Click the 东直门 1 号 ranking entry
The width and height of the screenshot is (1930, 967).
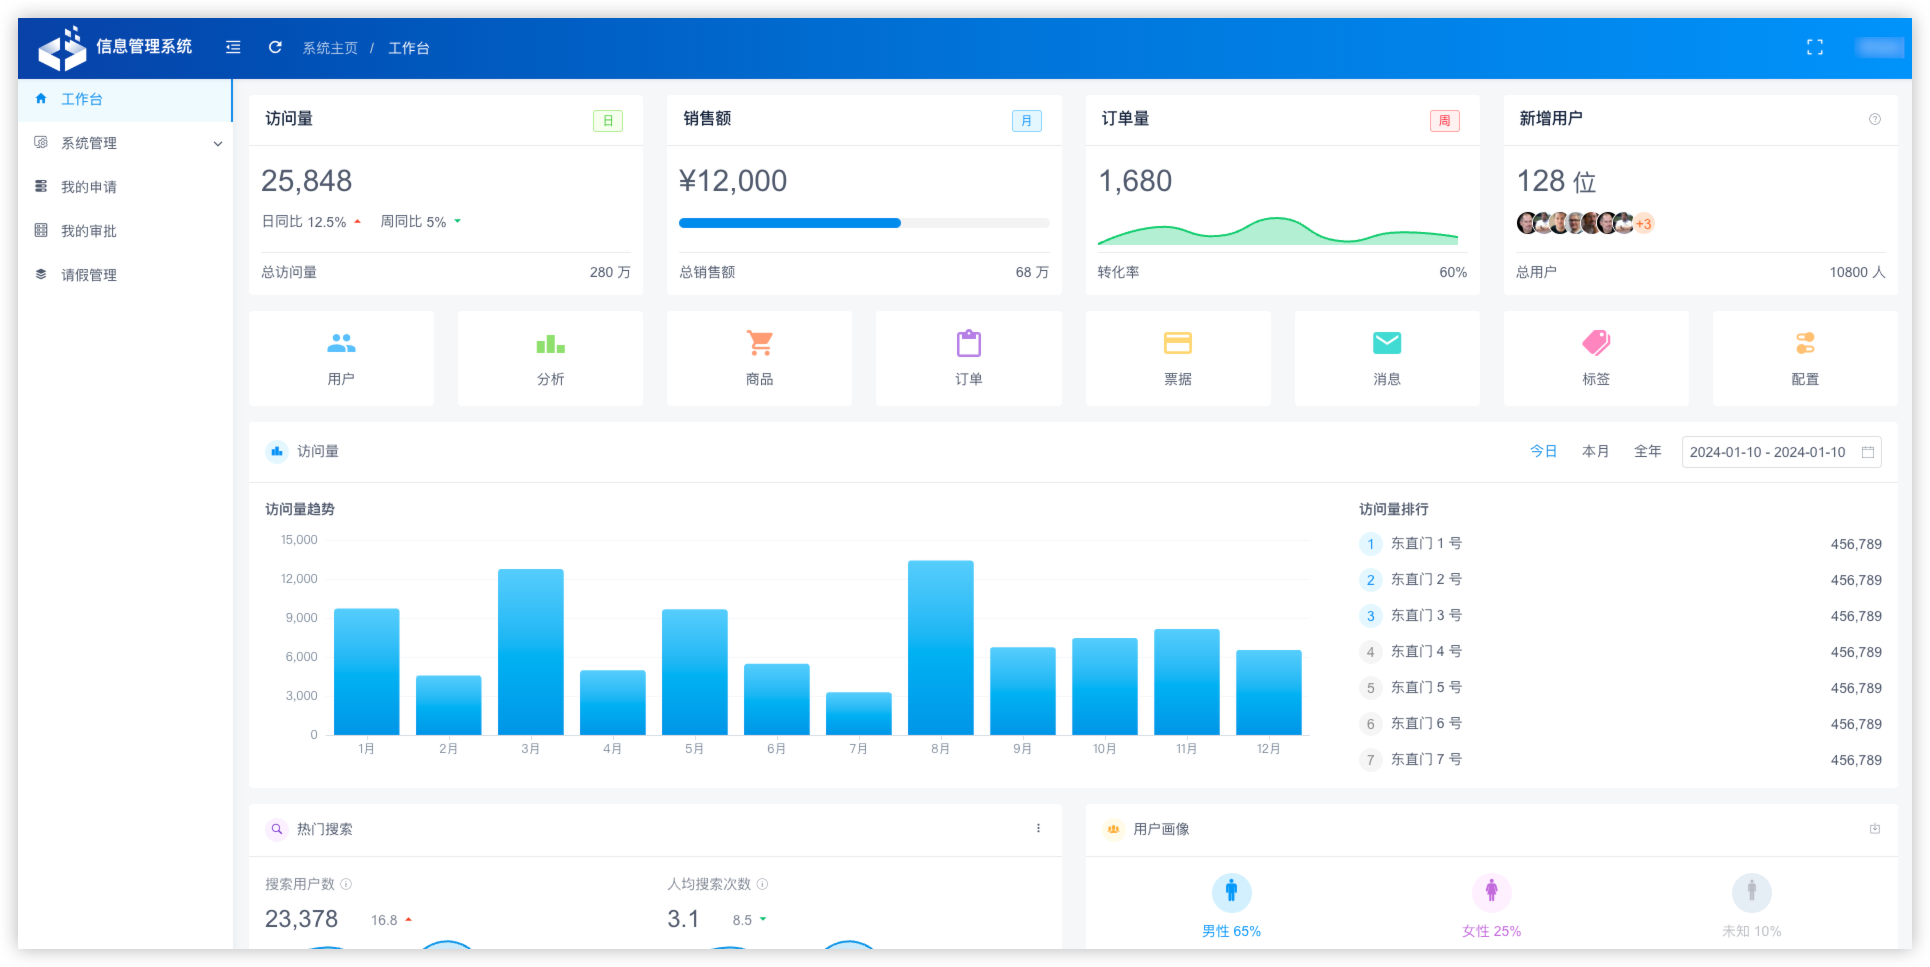[1426, 544]
